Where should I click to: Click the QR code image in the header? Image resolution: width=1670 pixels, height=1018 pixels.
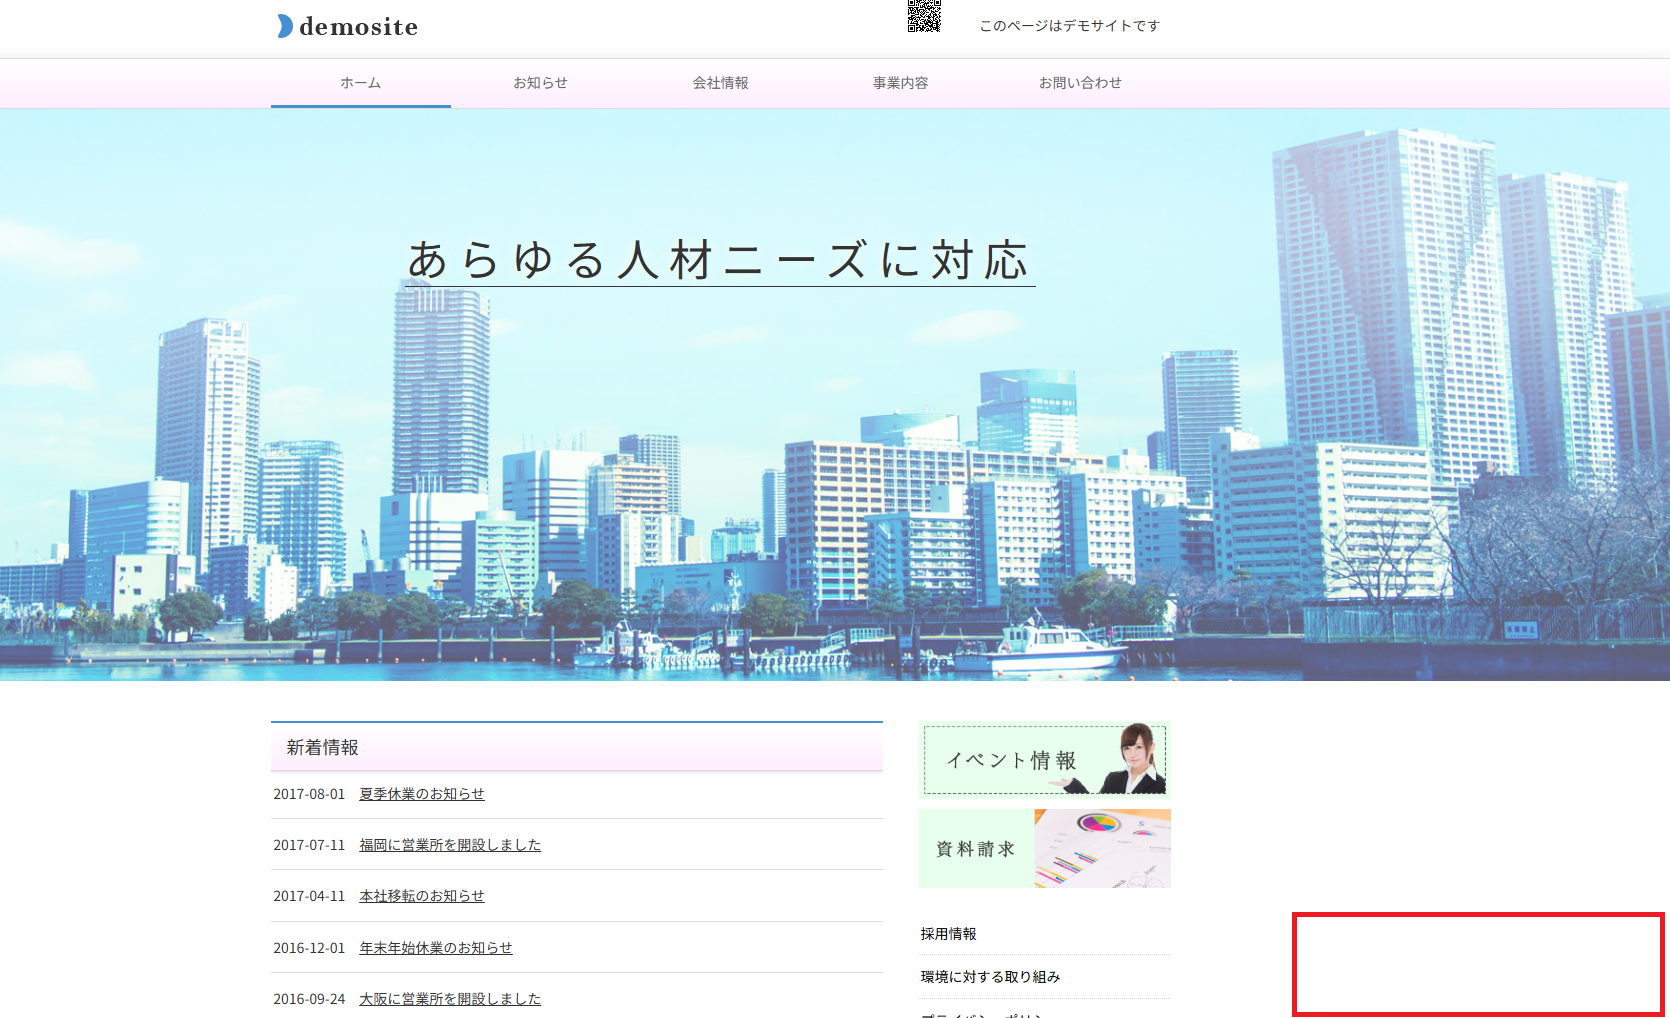click(x=924, y=16)
